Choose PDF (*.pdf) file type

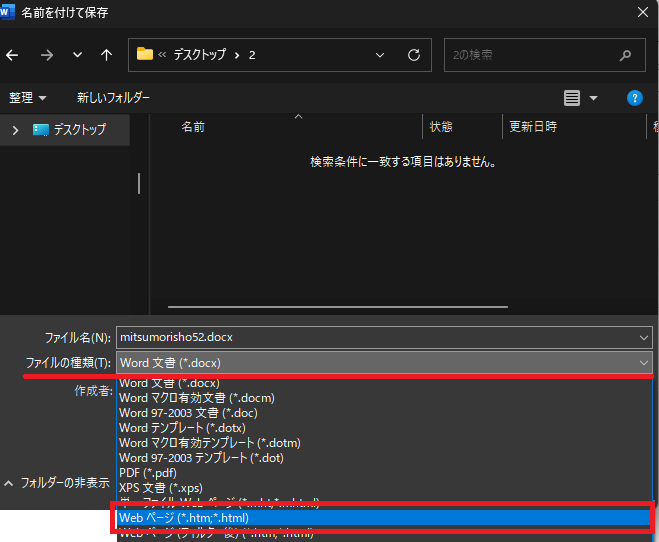click(x=384, y=473)
